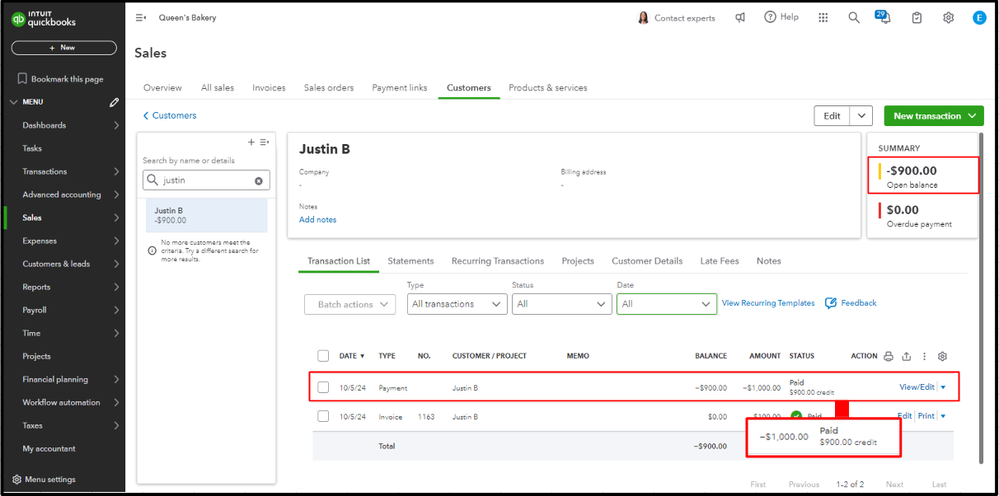Select Justin B in the customer list
Image resolution: width=999 pixels, height=496 pixels.
point(205,215)
